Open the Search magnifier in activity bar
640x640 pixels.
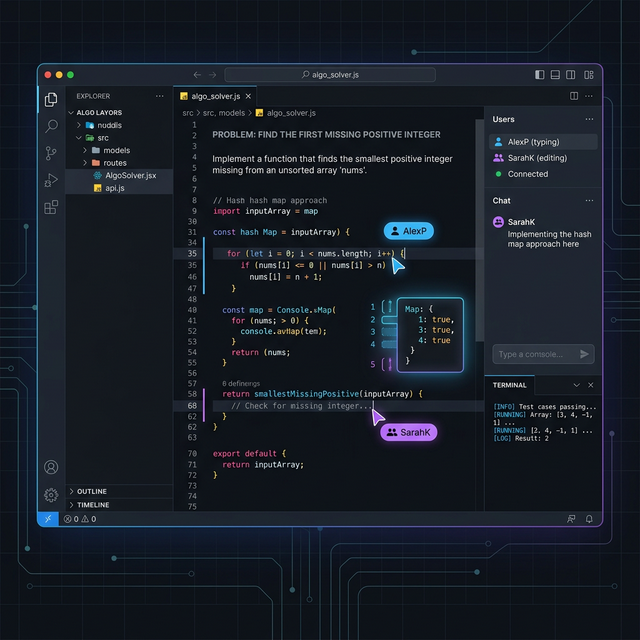pos(51,126)
